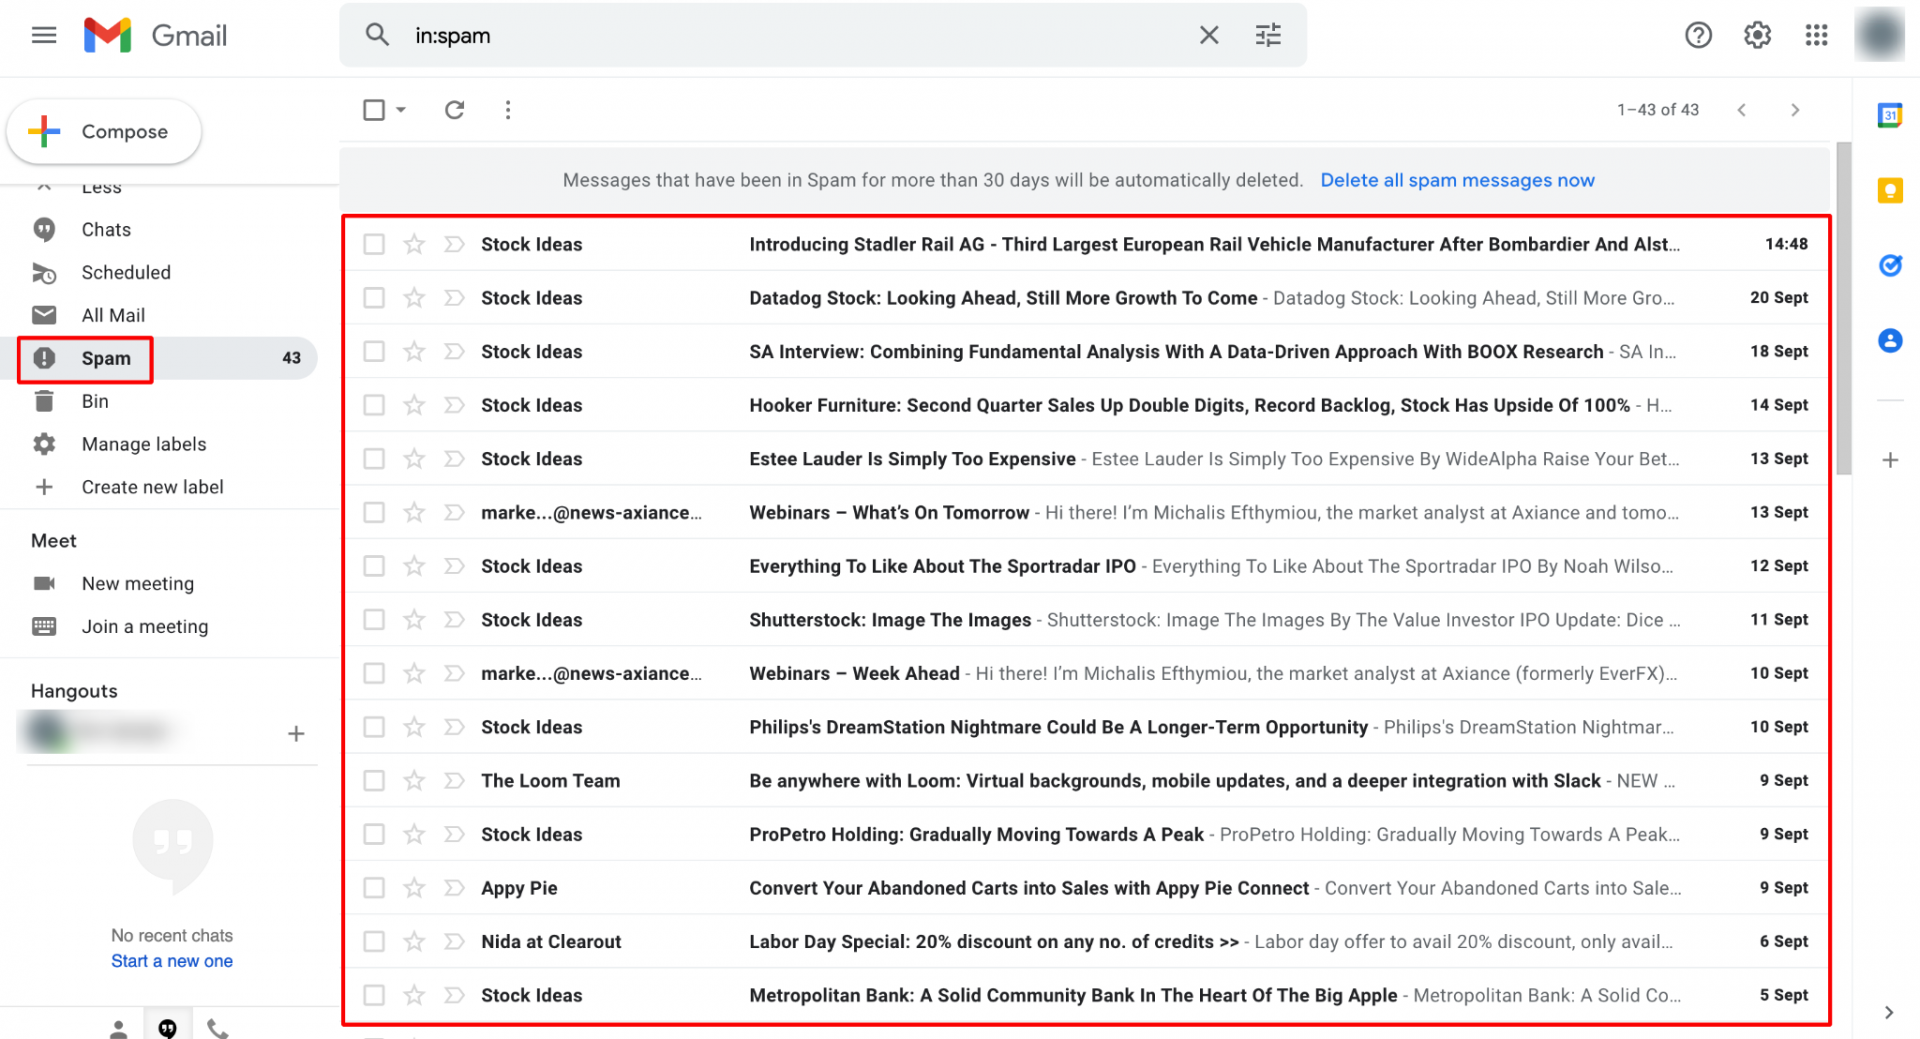Open the Bin label
Screen dimensions: 1920x1039
[95, 402]
